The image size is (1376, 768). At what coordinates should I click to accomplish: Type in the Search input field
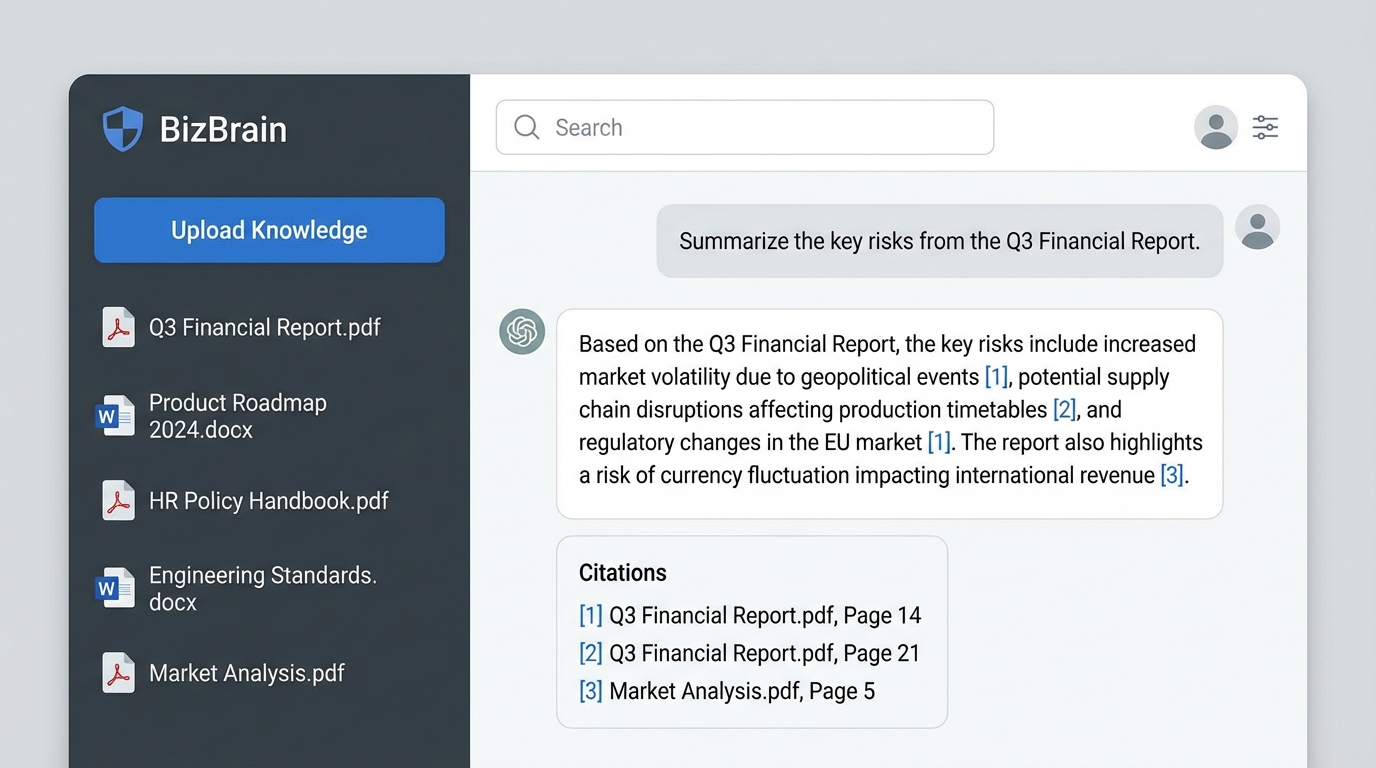coord(760,127)
